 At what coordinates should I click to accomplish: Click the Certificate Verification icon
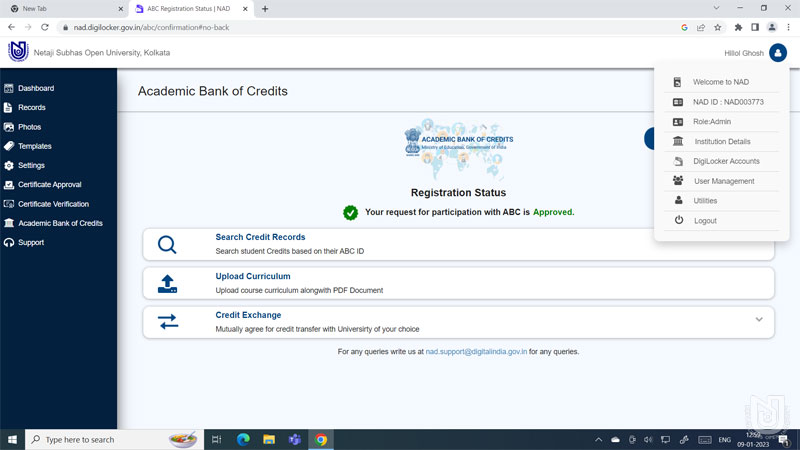9,204
